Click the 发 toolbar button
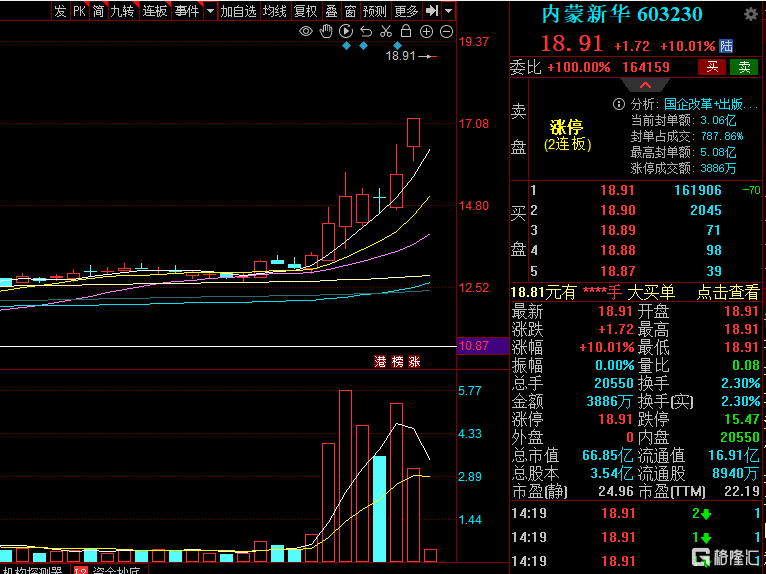 click(60, 11)
